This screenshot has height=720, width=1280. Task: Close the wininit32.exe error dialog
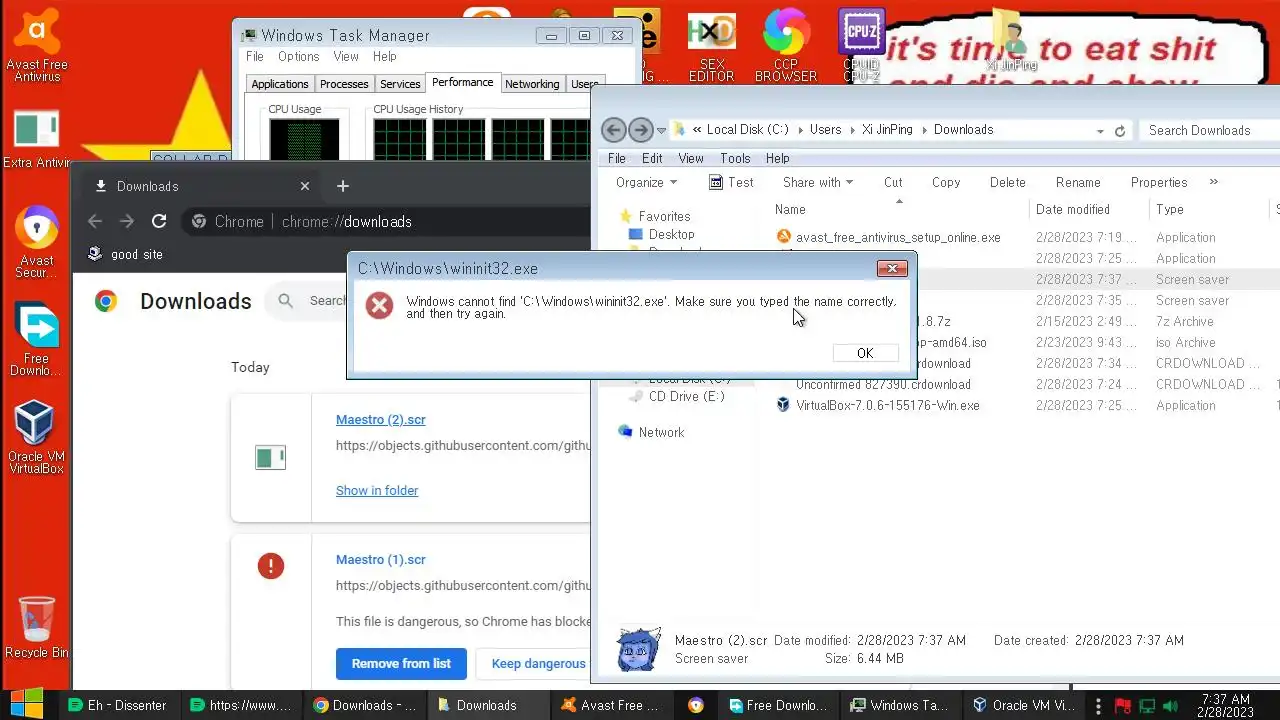pos(892,268)
